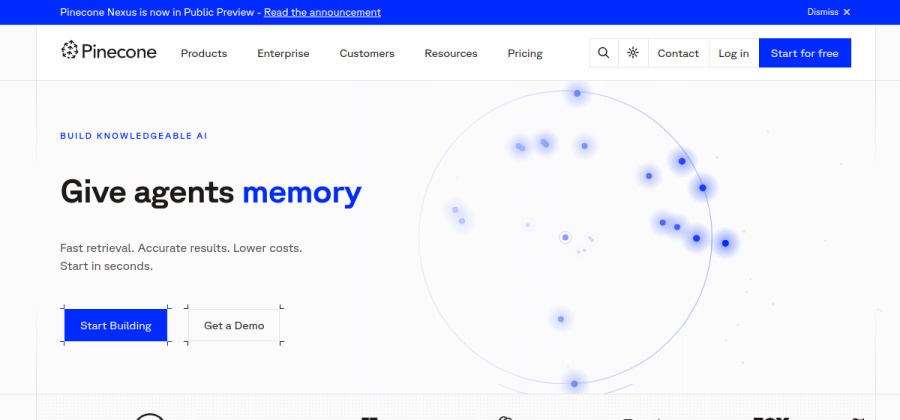Click the Log in button
Viewport: 900px width, 420px height.
click(734, 53)
